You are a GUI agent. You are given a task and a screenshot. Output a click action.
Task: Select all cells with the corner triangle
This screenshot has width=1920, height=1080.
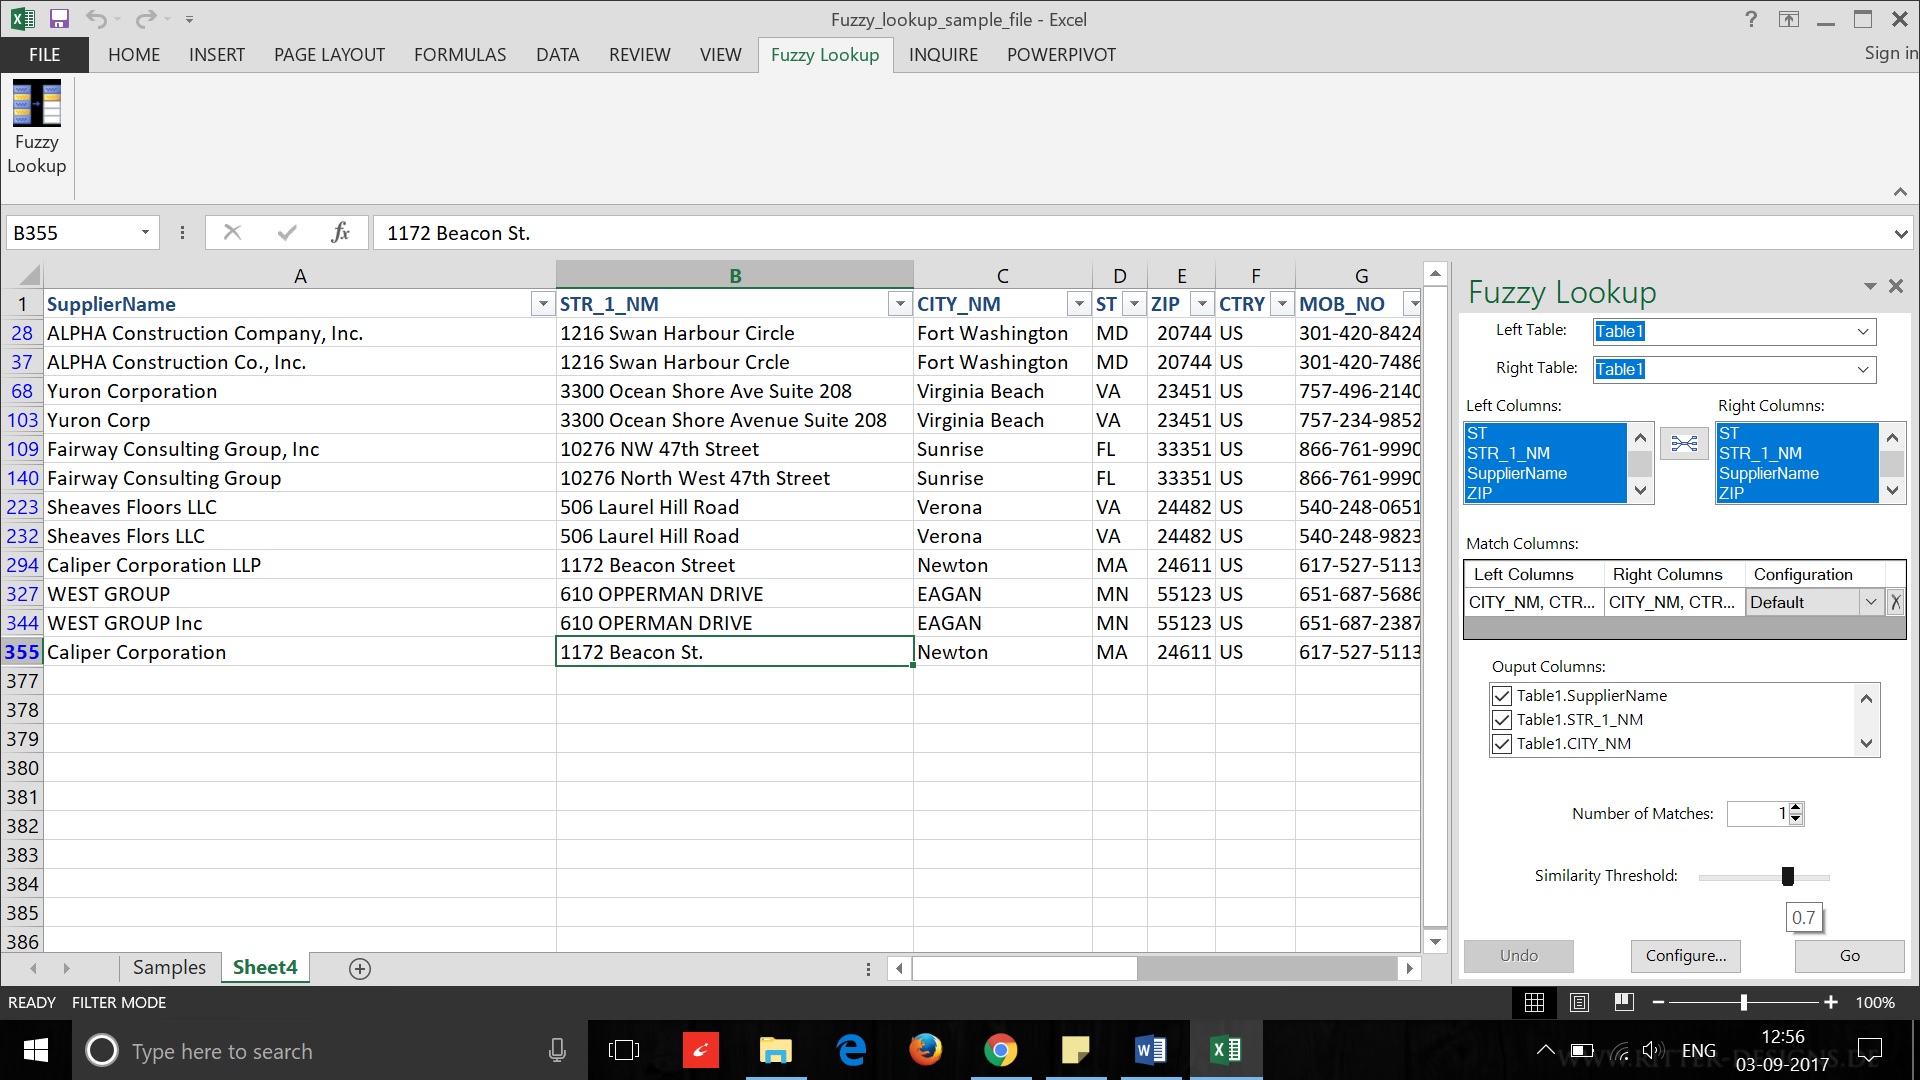tap(29, 275)
